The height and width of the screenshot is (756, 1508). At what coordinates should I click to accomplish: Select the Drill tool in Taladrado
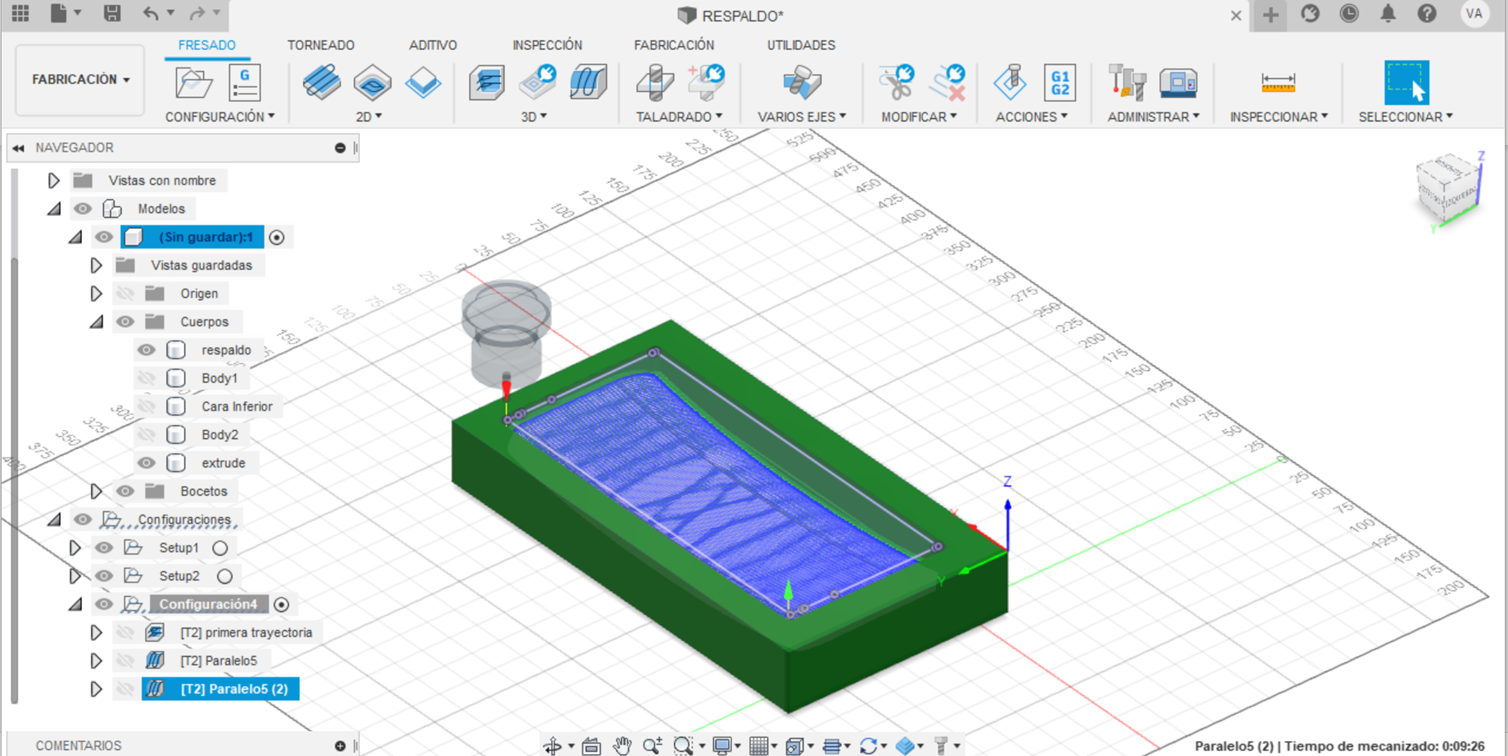pos(655,82)
